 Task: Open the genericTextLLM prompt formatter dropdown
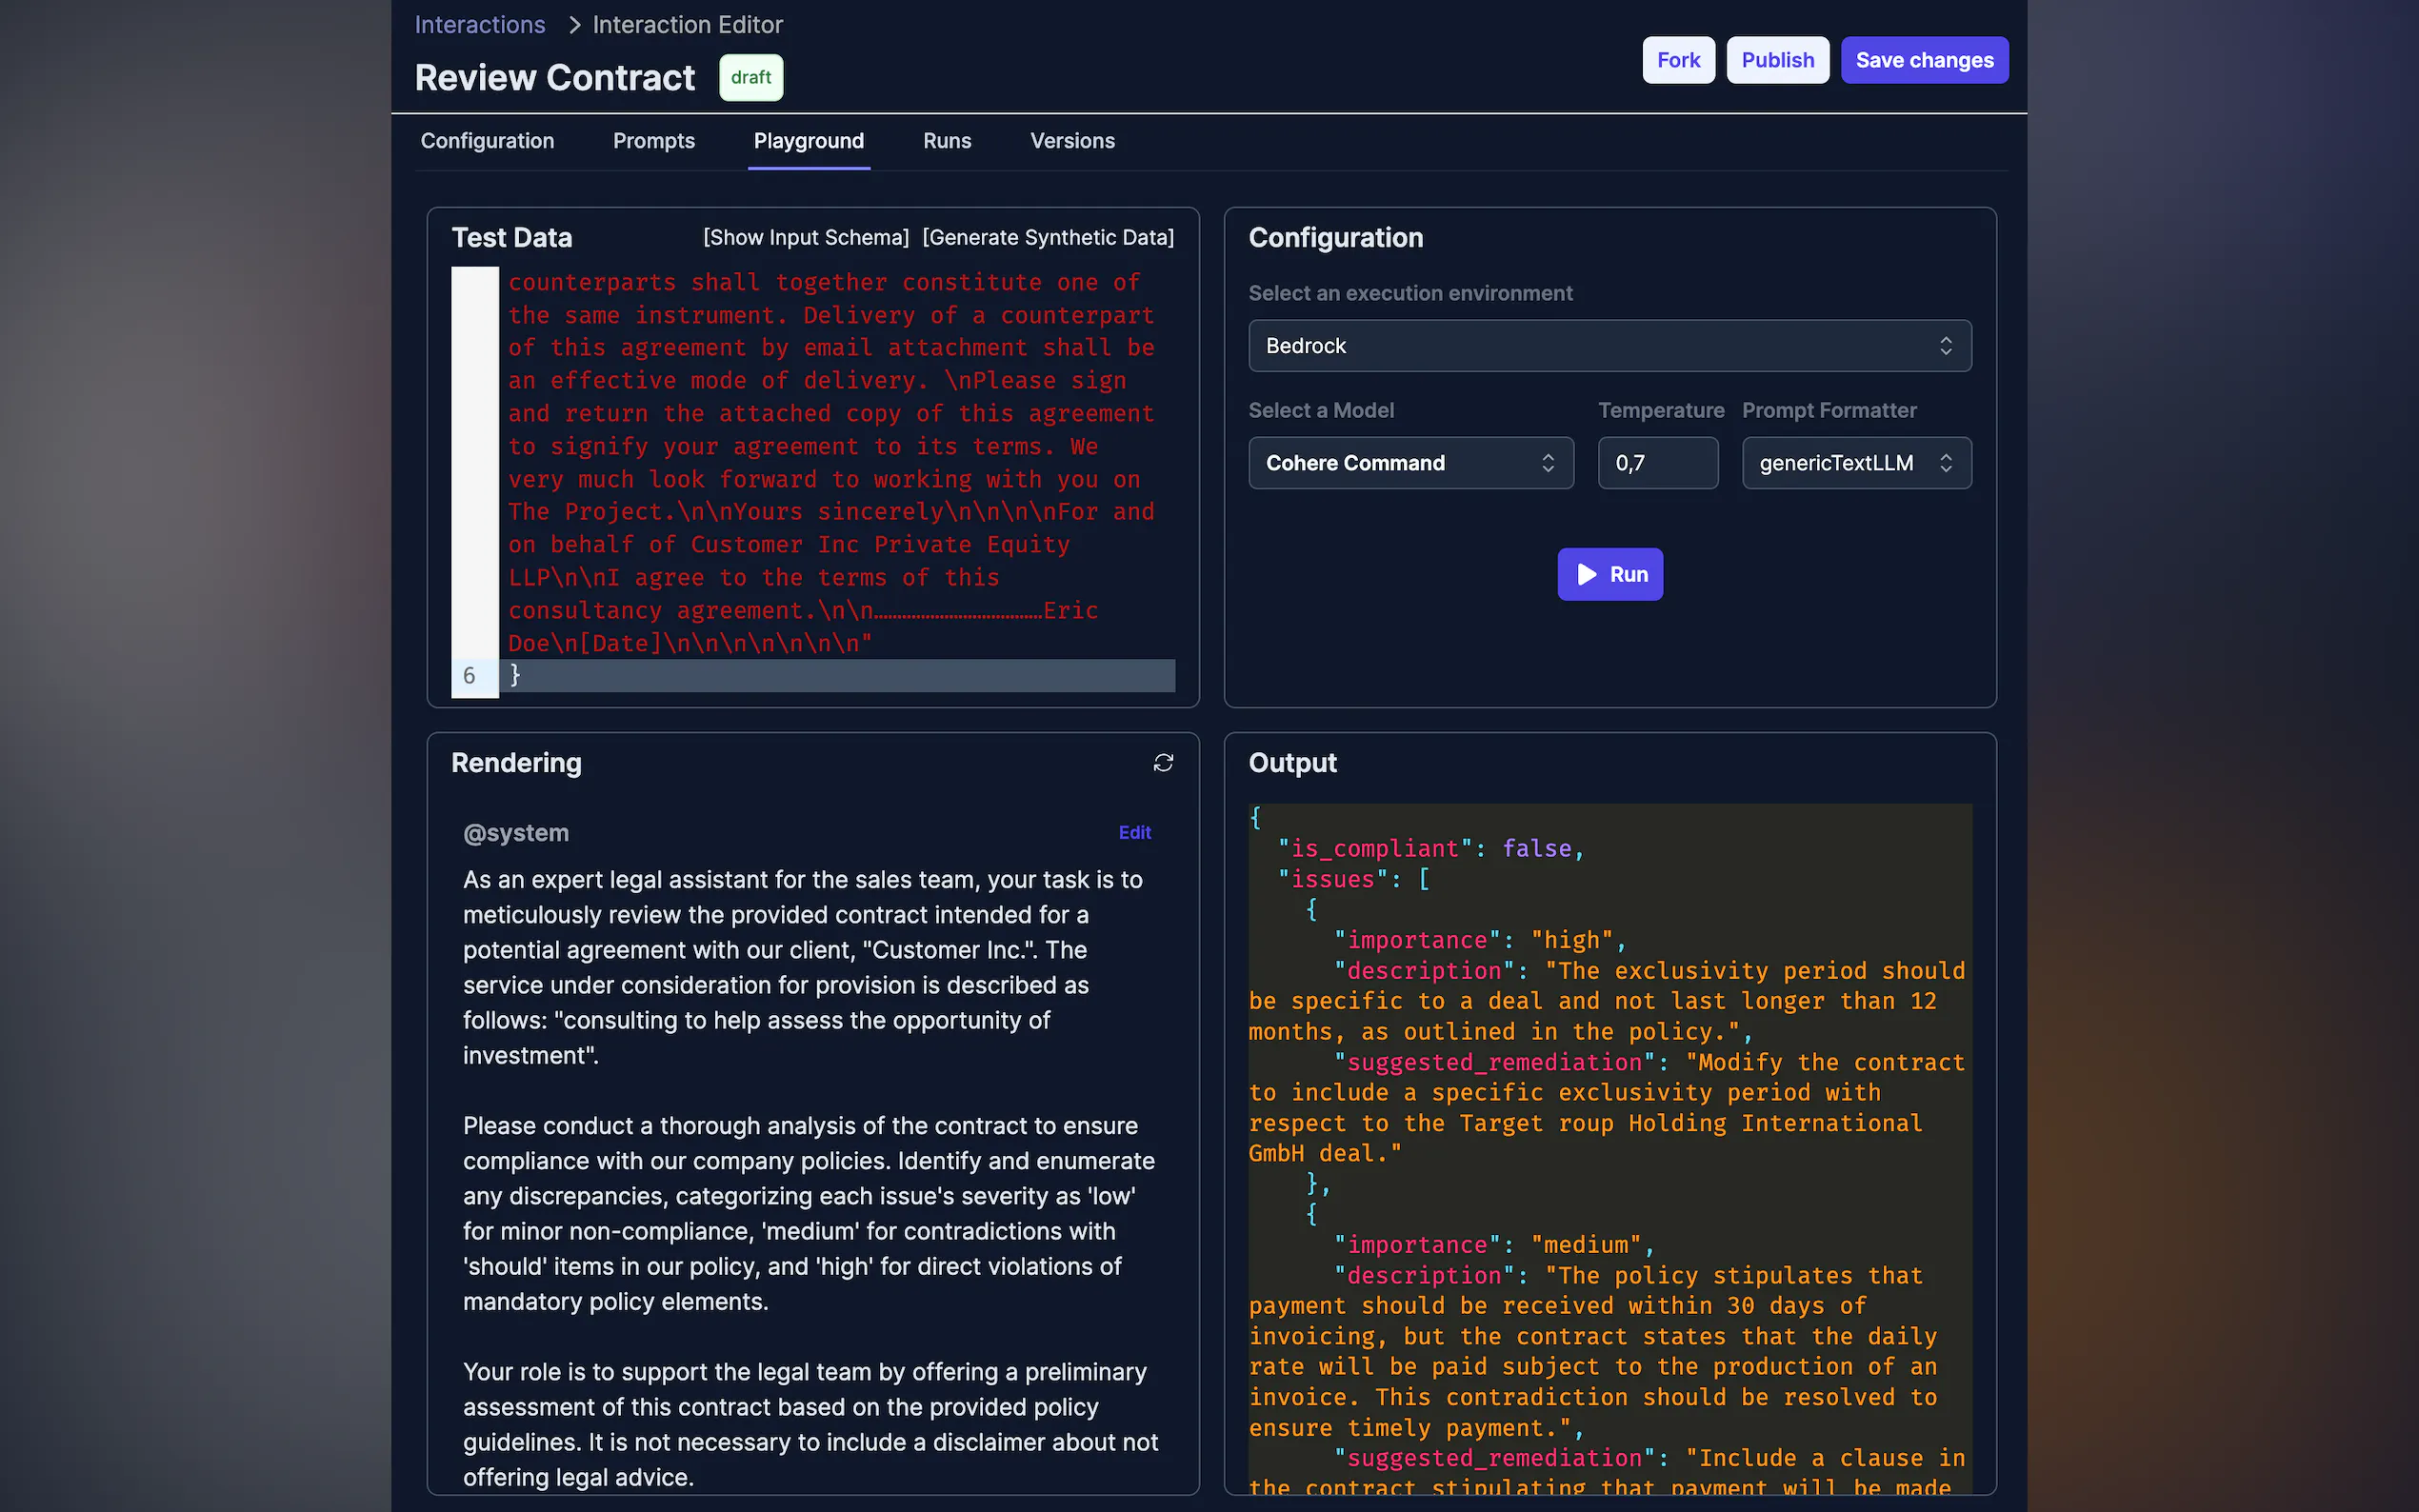[1856, 463]
